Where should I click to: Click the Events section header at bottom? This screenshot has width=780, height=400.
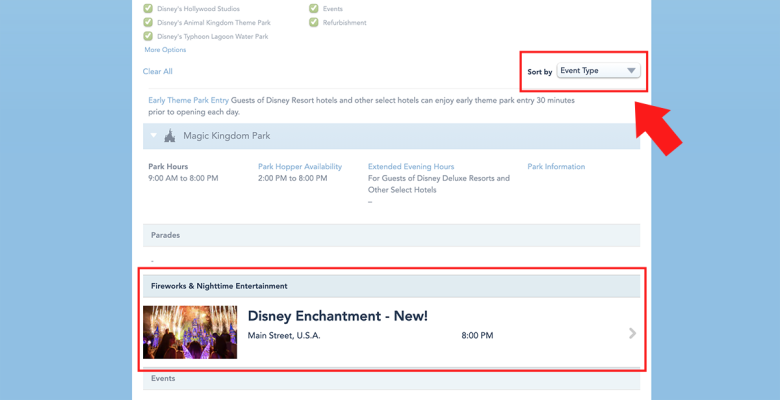click(391, 379)
